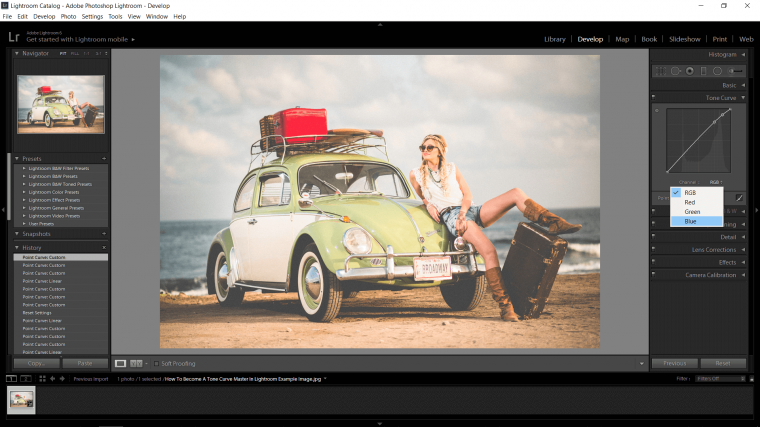
Task: Set navigator zoom to FILL
Action: [x=75, y=53]
